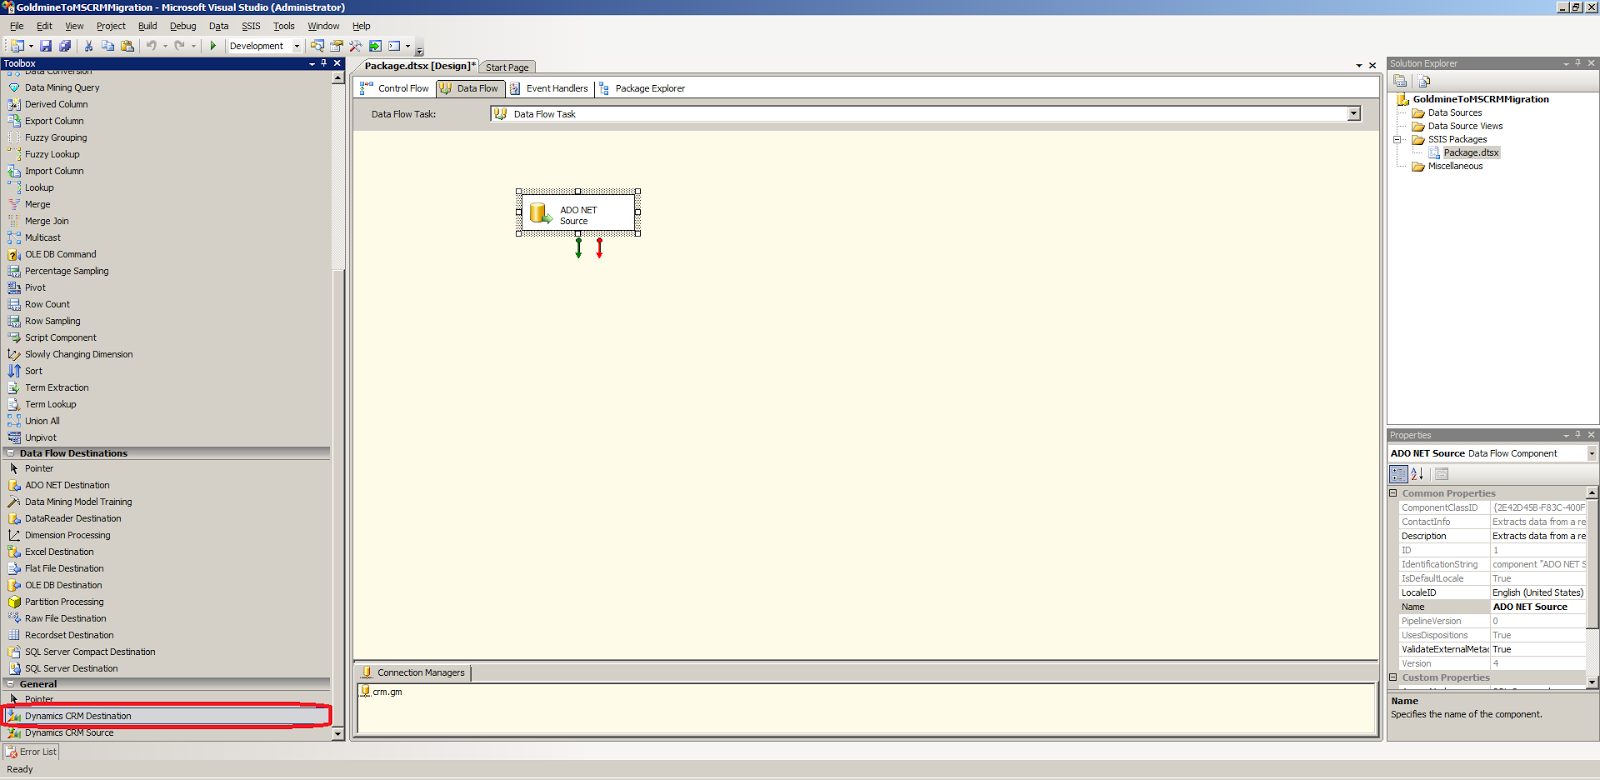Open the Debug menu
The image size is (1600, 780).
pos(183,26)
